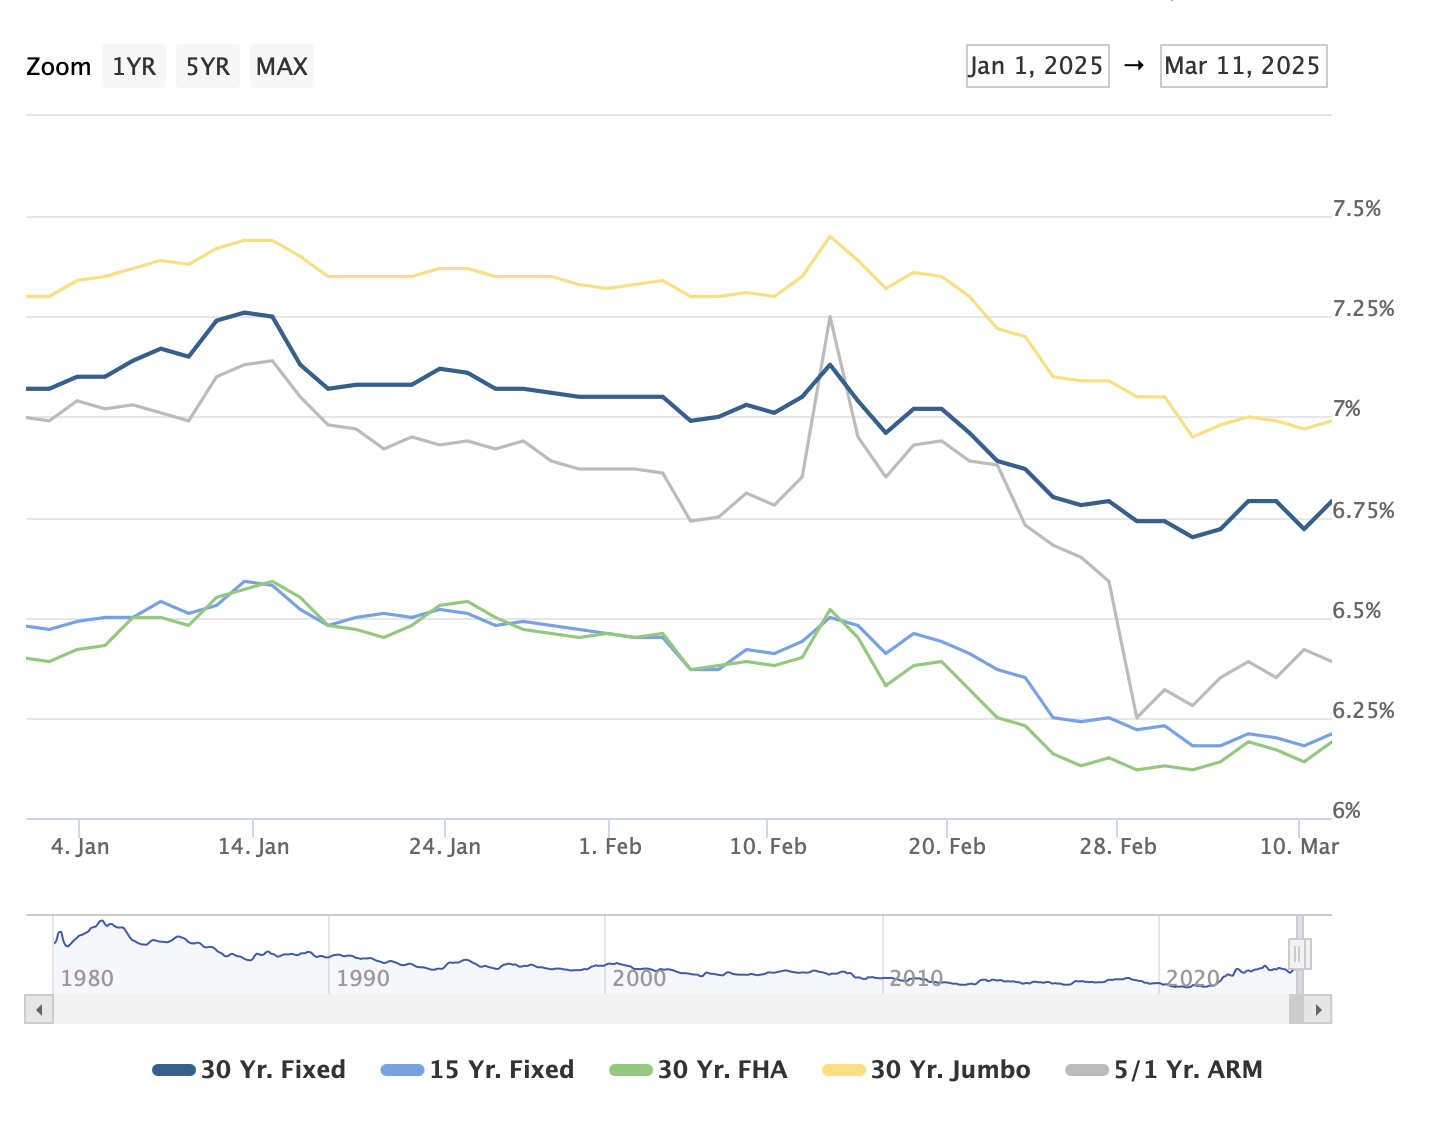
Task: Toggle the 30 Yr. FHA series legend
Action: [699, 1070]
